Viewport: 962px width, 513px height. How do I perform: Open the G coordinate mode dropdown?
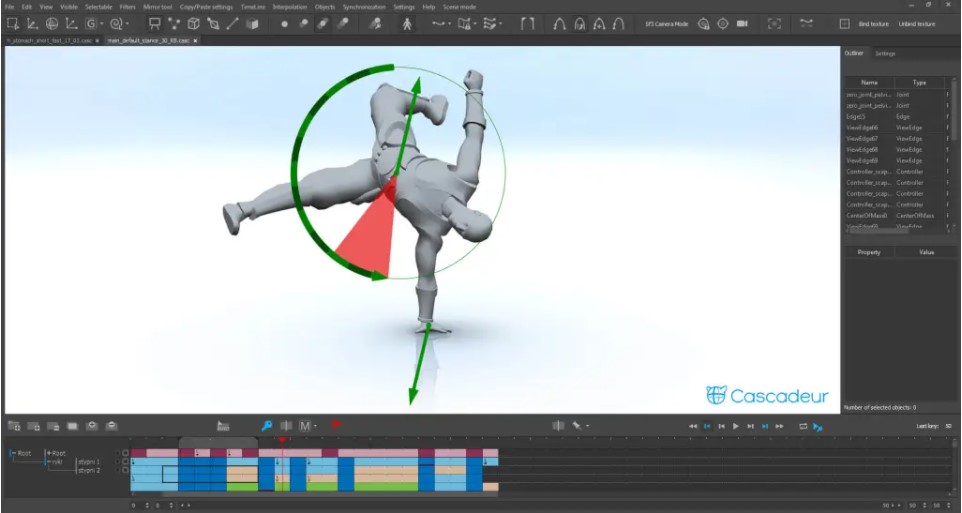coord(93,23)
